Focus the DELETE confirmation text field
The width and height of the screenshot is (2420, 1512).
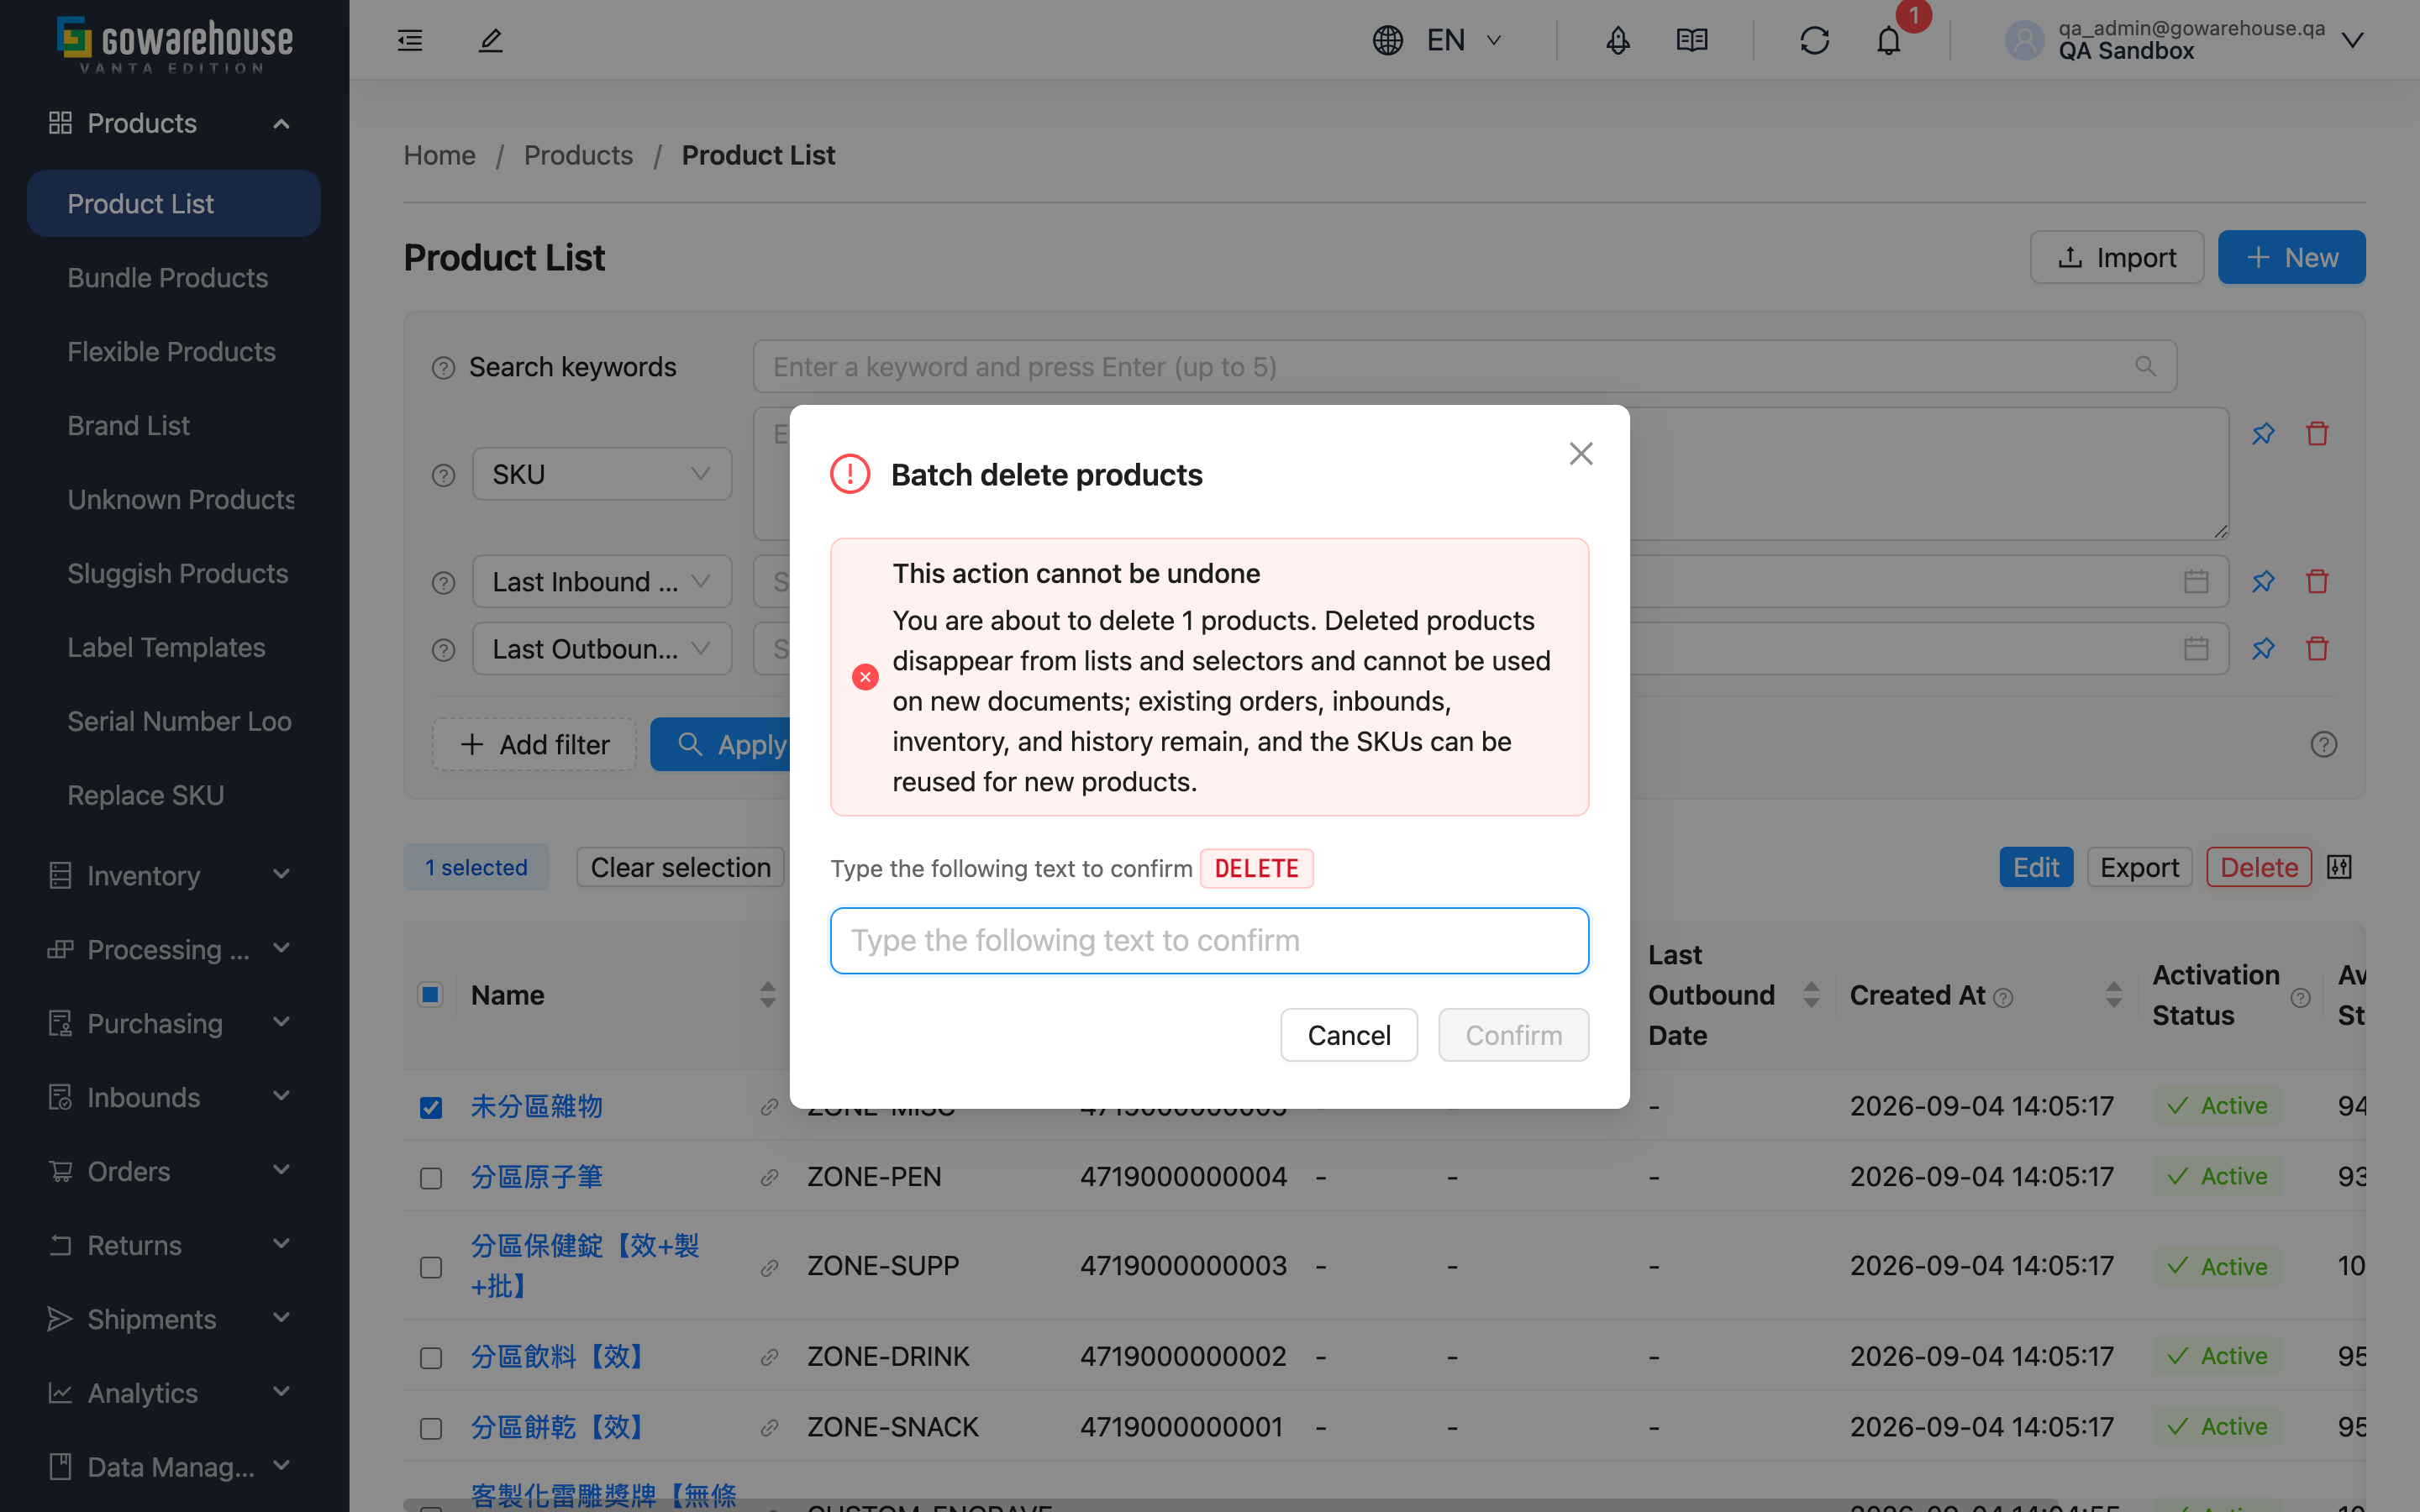coord(1209,940)
